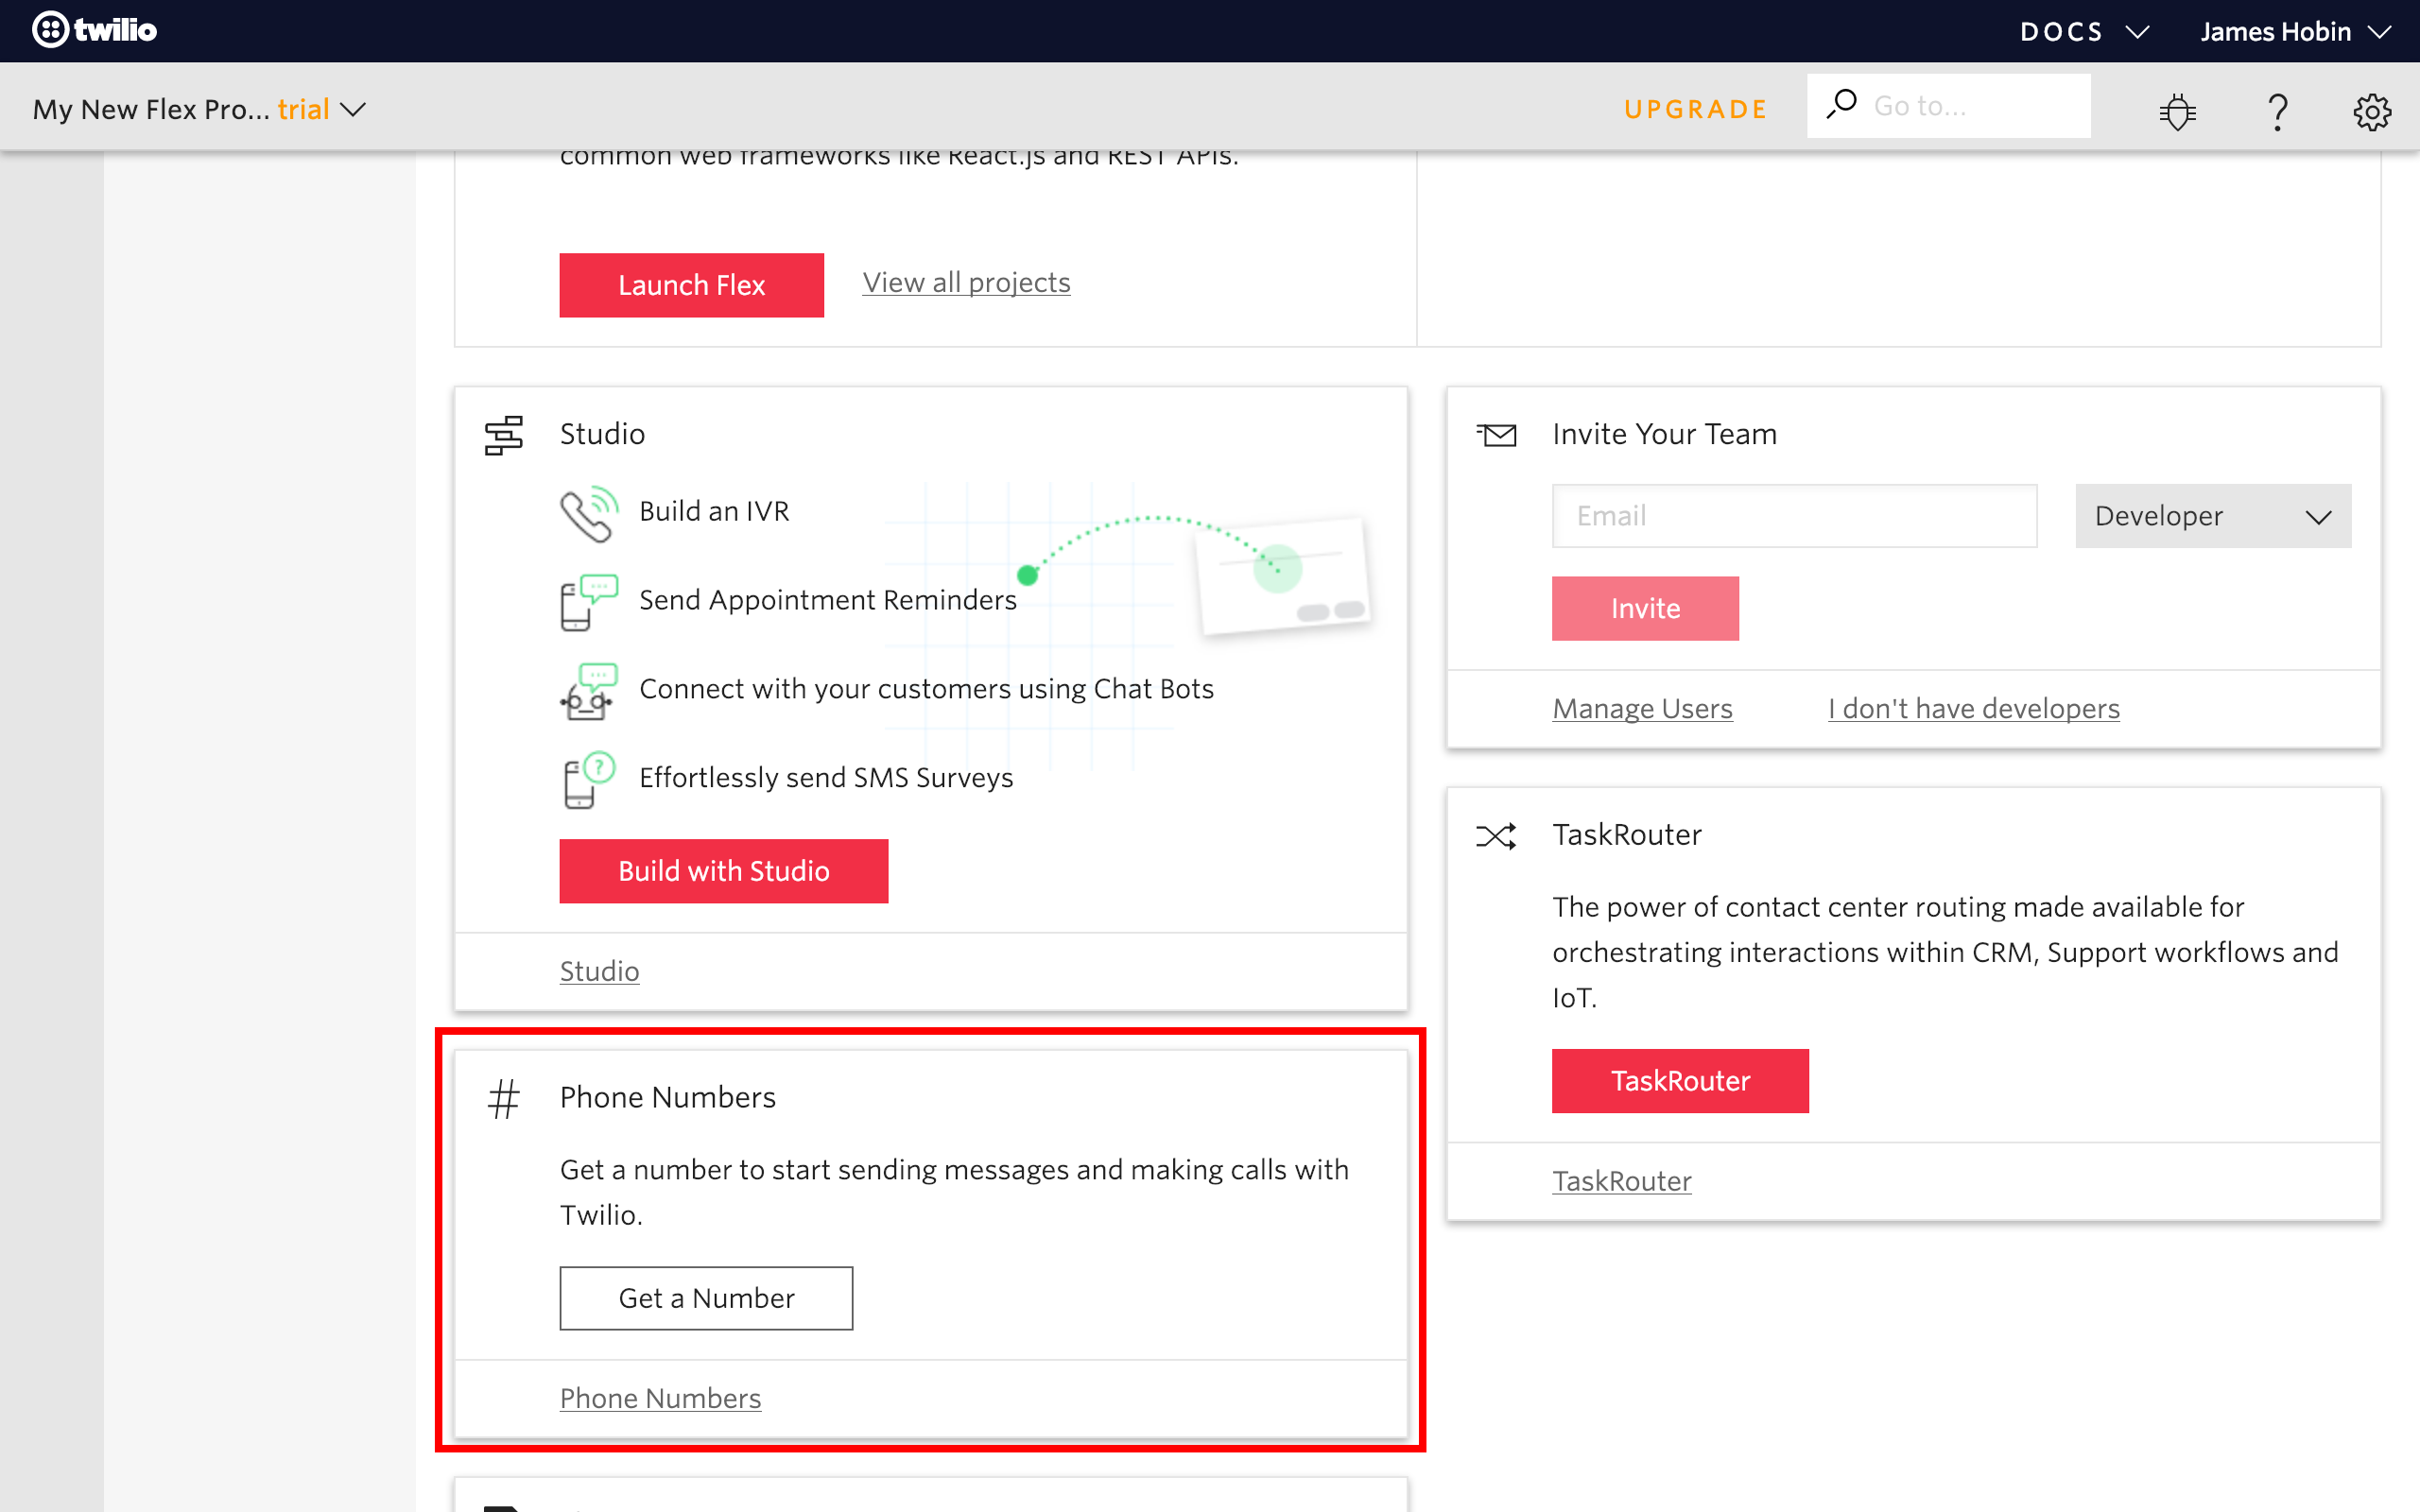Click the Phone Numbers link below card

[661, 1397]
